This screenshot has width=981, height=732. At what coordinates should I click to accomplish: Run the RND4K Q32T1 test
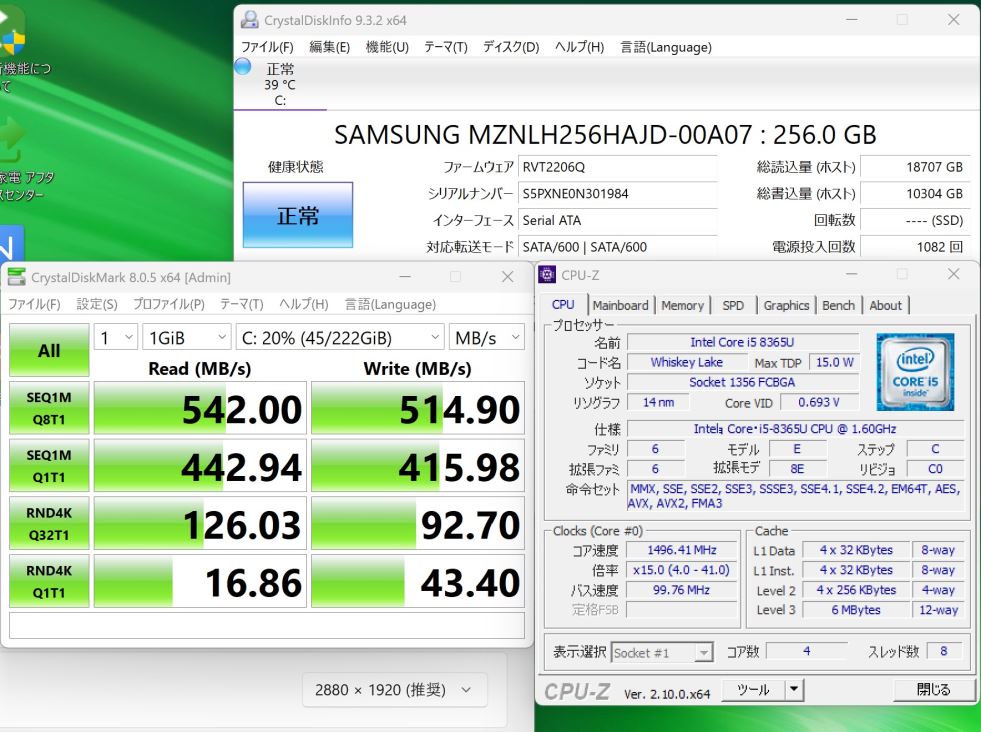[49, 523]
